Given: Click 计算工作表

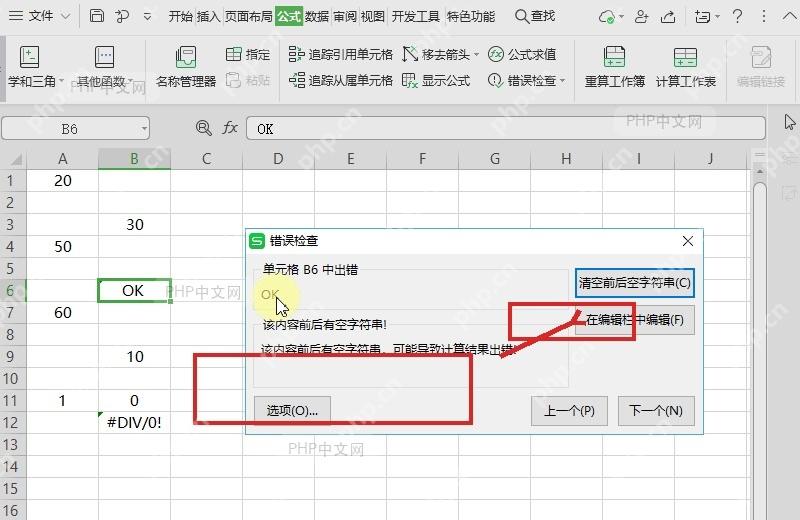Looking at the screenshot, I should pyautogui.click(x=685, y=67).
